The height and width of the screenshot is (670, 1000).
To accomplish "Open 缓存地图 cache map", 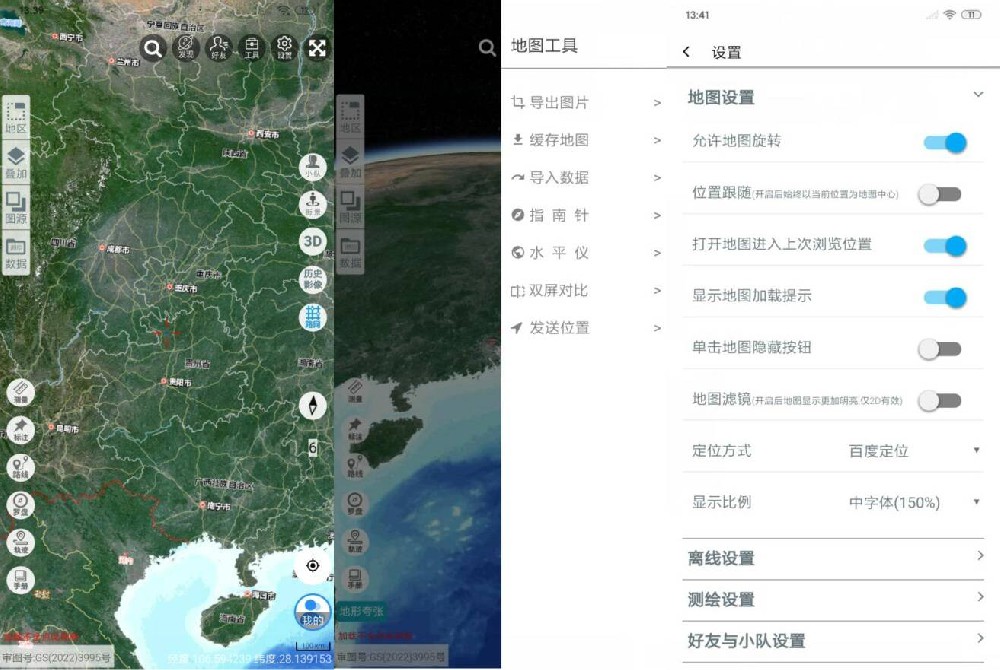I will [x=587, y=140].
